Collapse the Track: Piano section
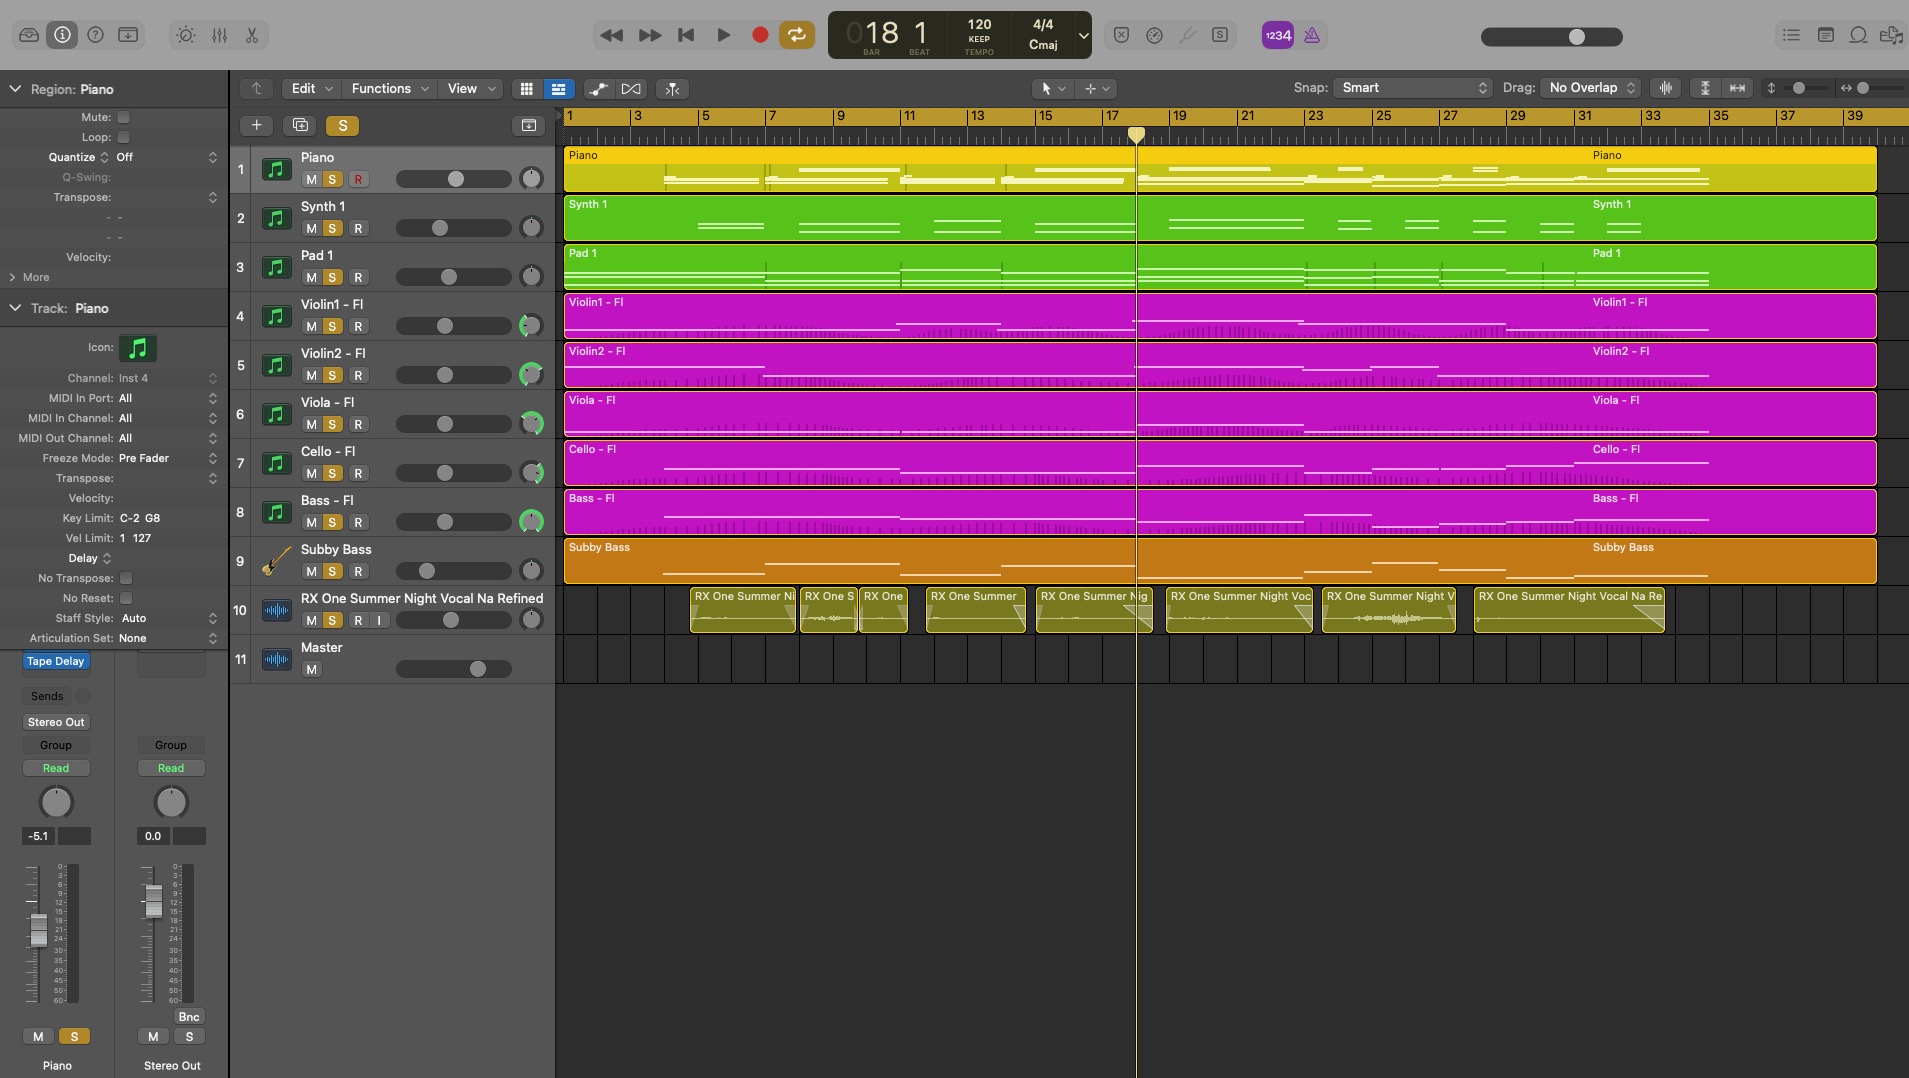 click(15, 308)
